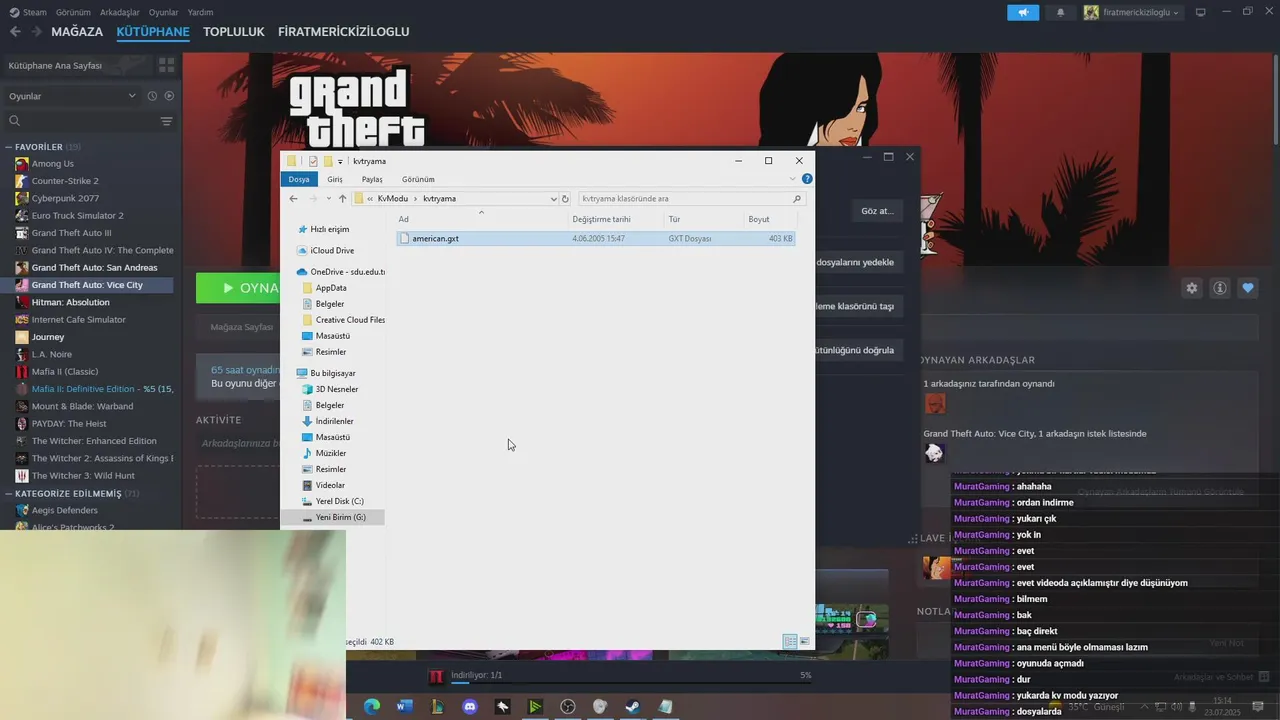Open Explorer address bar history dropdown

(x=554, y=198)
